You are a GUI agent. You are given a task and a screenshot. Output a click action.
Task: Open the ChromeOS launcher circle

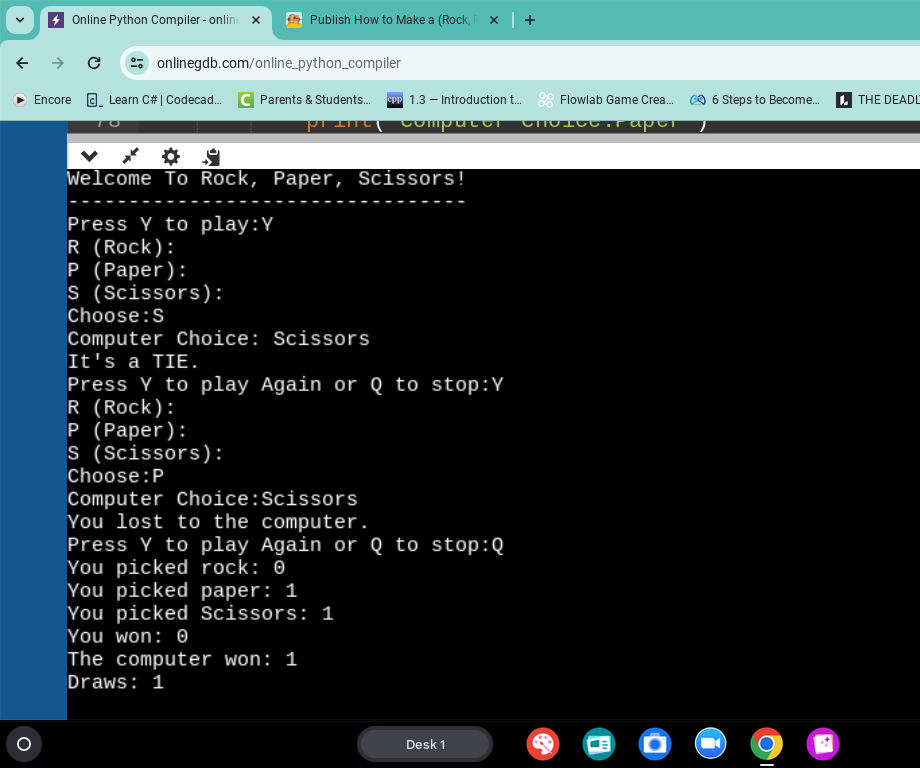24,744
